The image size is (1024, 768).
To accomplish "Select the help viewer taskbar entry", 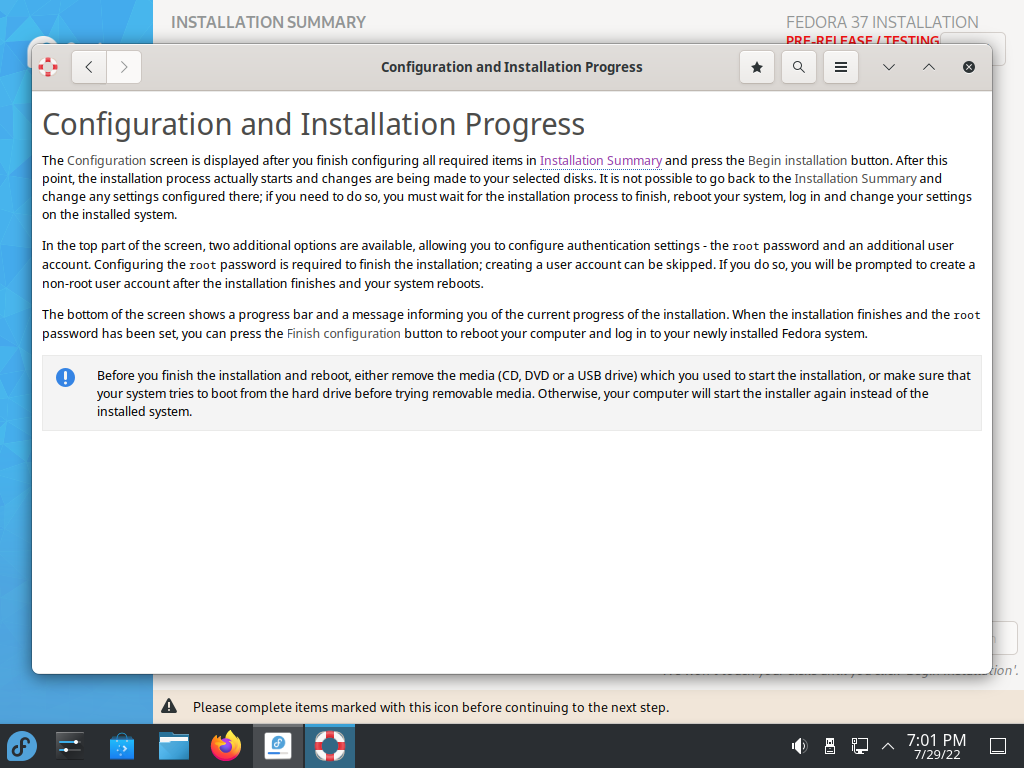I will click(x=330, y=746).
